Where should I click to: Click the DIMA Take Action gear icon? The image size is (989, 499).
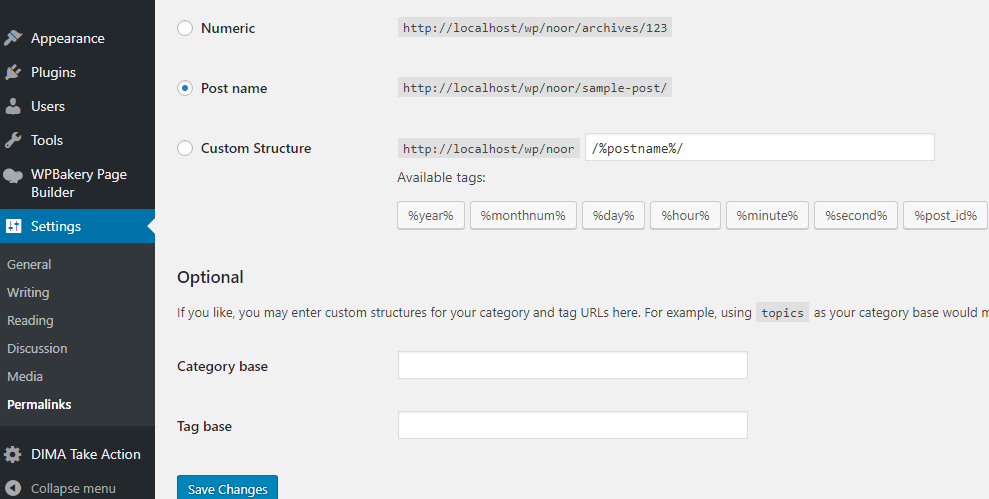(13, 454)
